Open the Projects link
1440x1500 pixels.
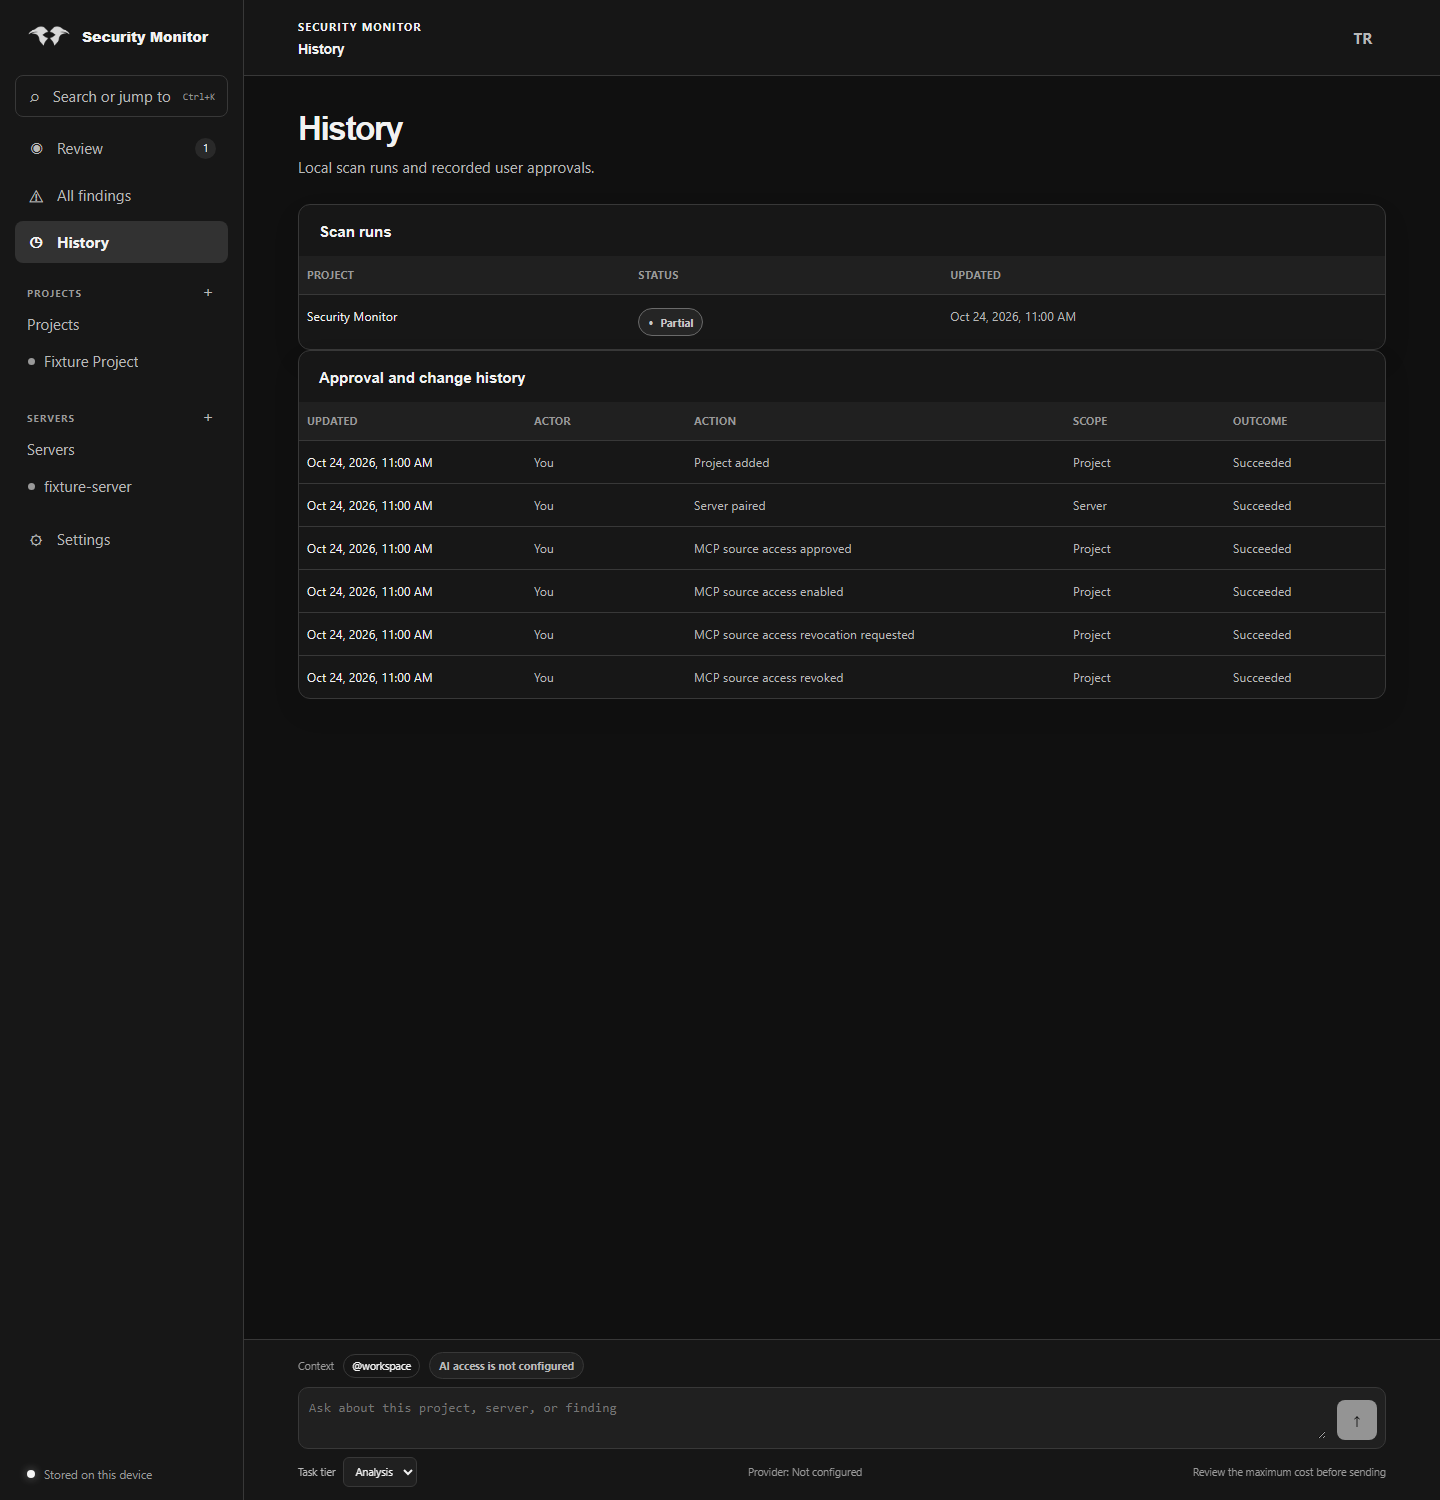click(53, 325)
